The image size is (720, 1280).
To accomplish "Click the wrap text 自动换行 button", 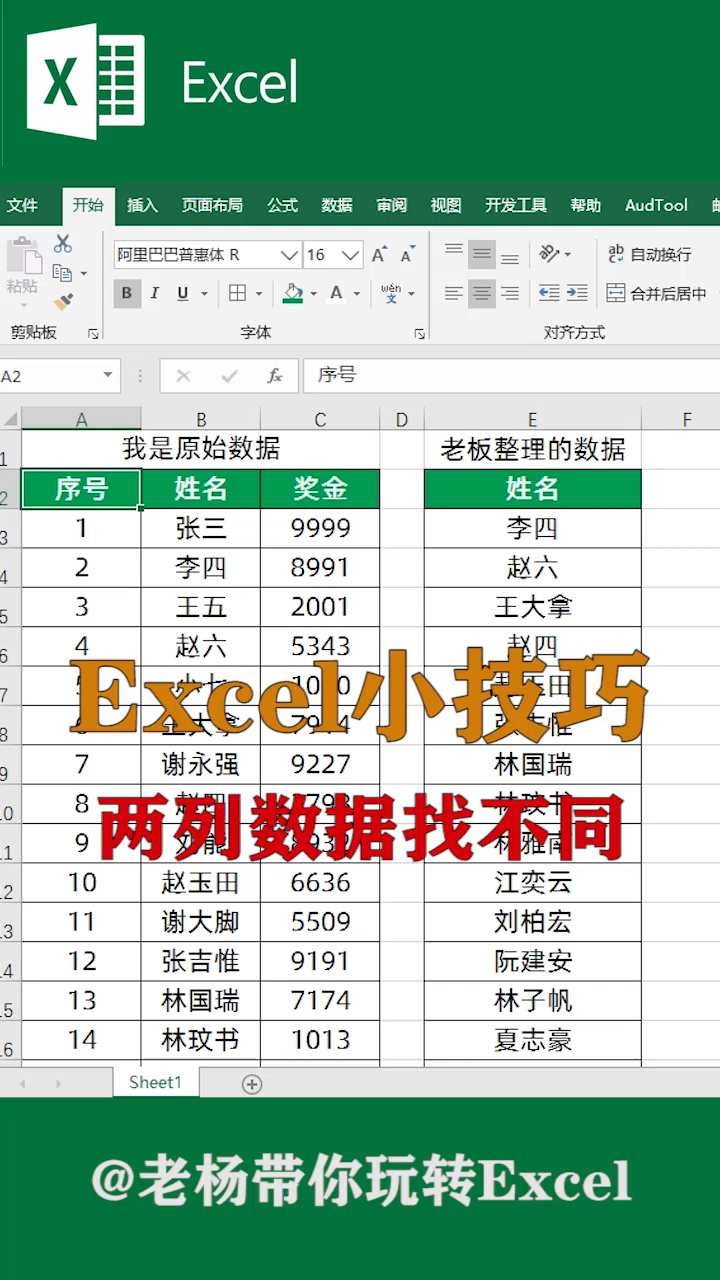I will tap(650, 255).
